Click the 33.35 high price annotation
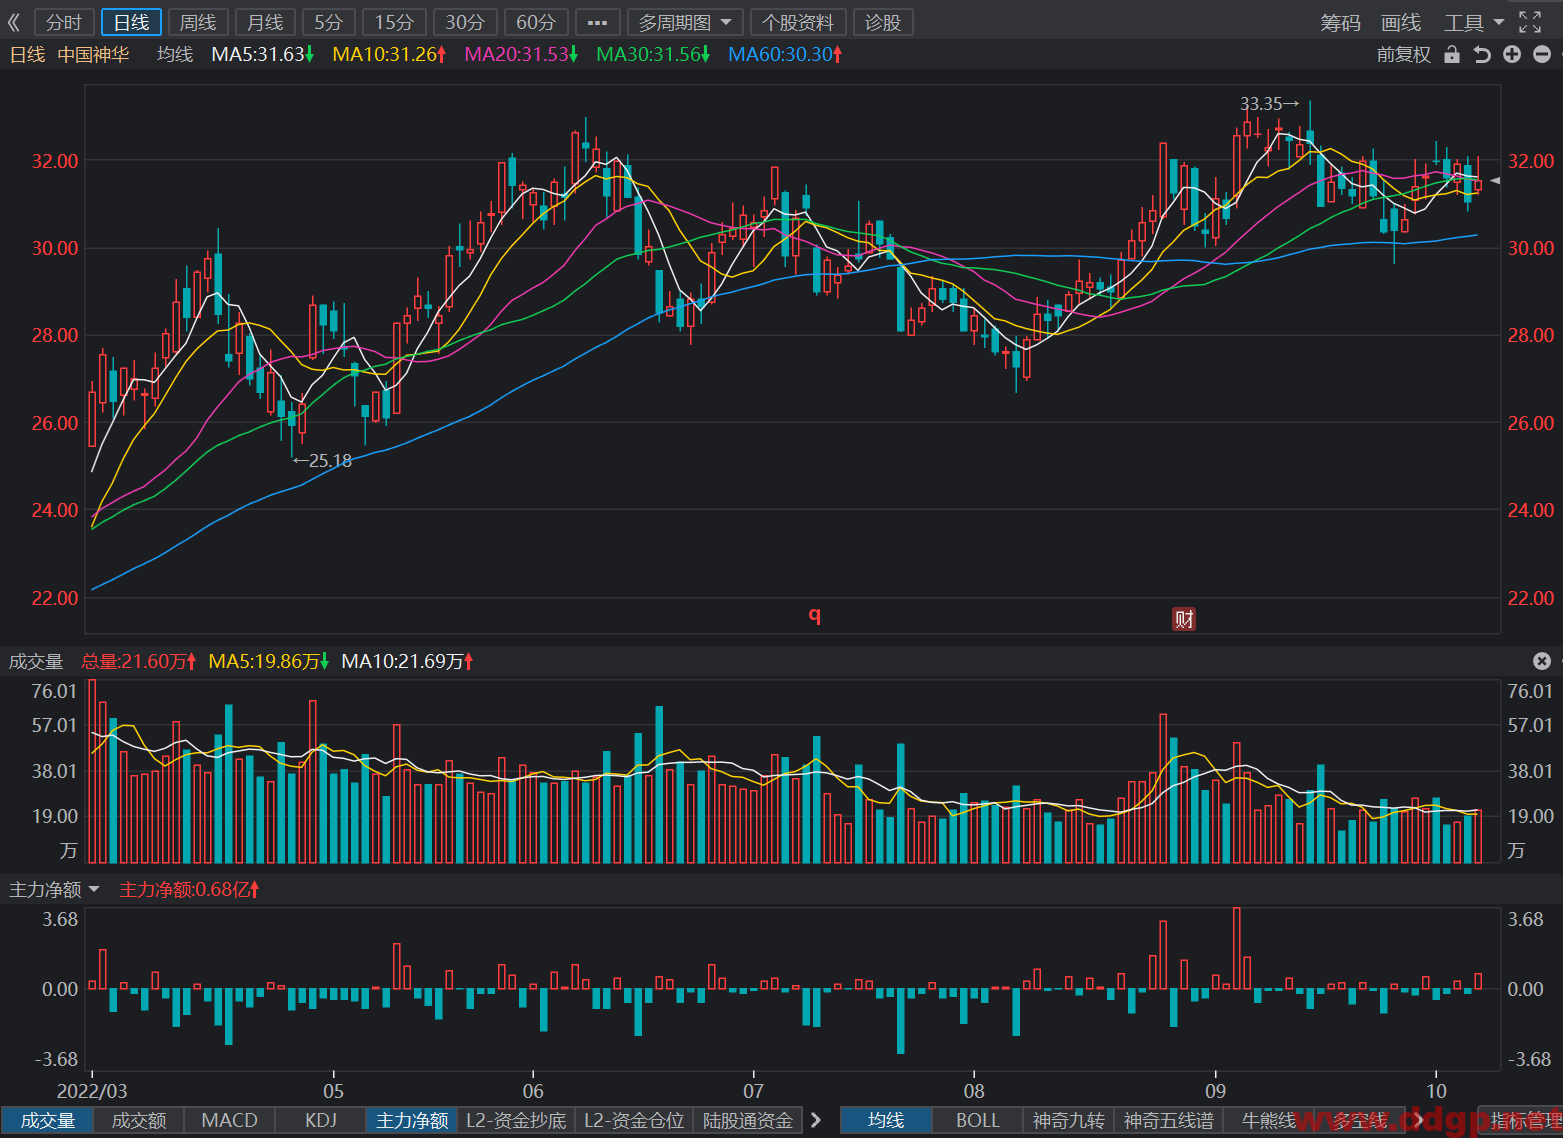The width and height of the screenshot is (1563, 1138). click(x=1270, y=104)
